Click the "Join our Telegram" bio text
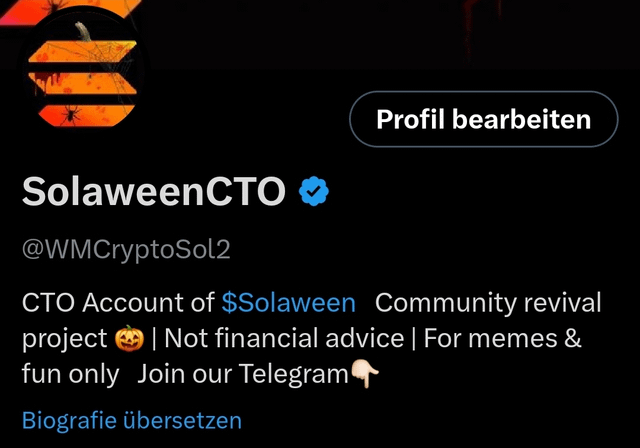 click(x=242, y=374)
